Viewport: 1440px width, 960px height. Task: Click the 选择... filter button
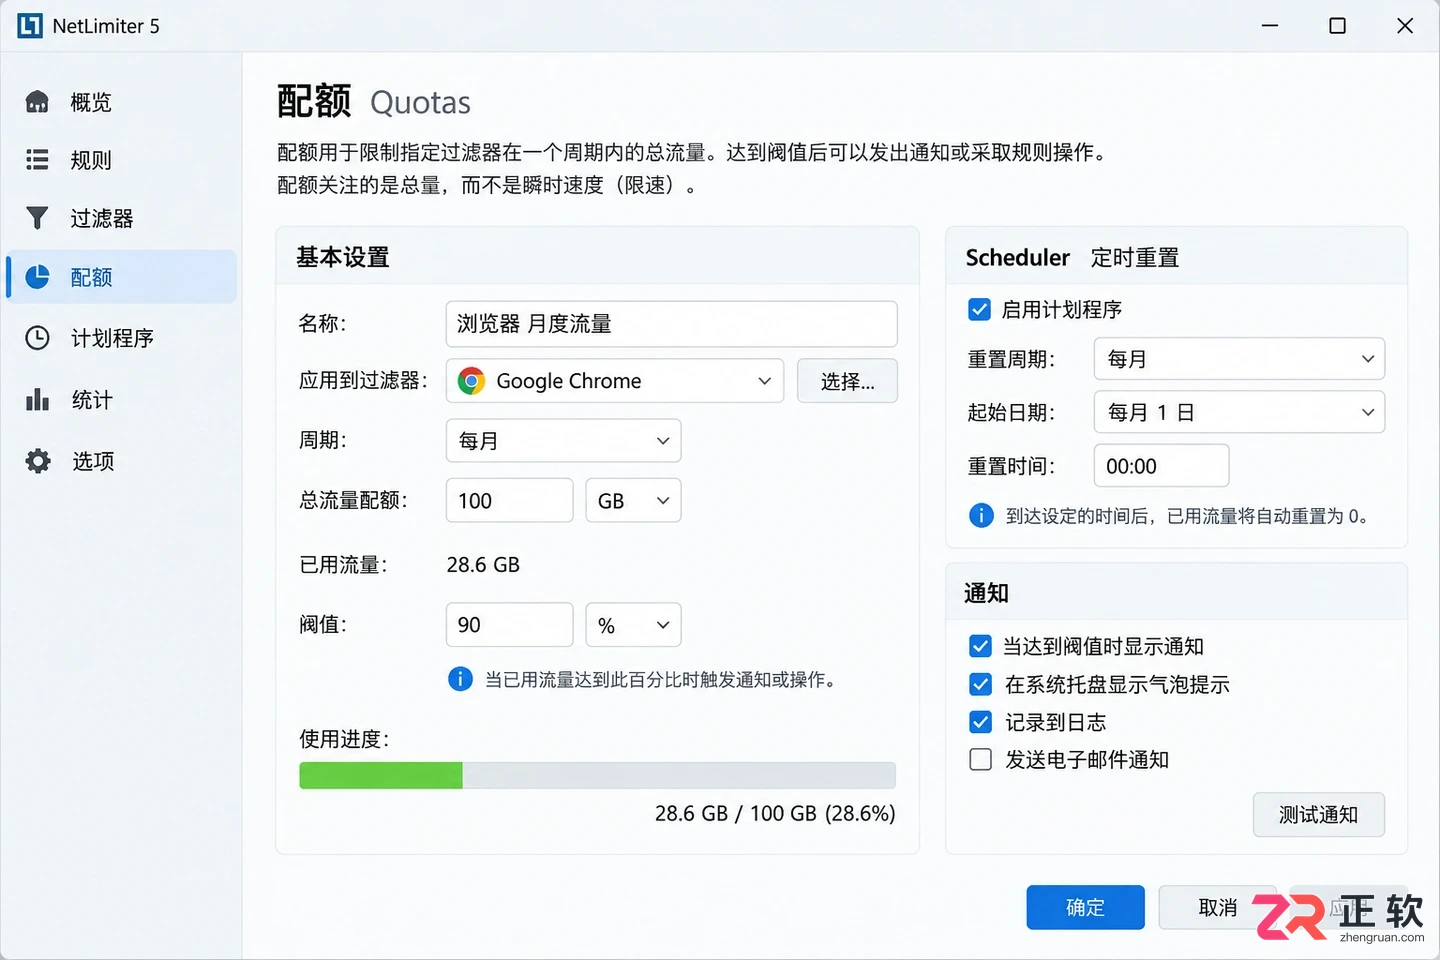coord(847,381)
